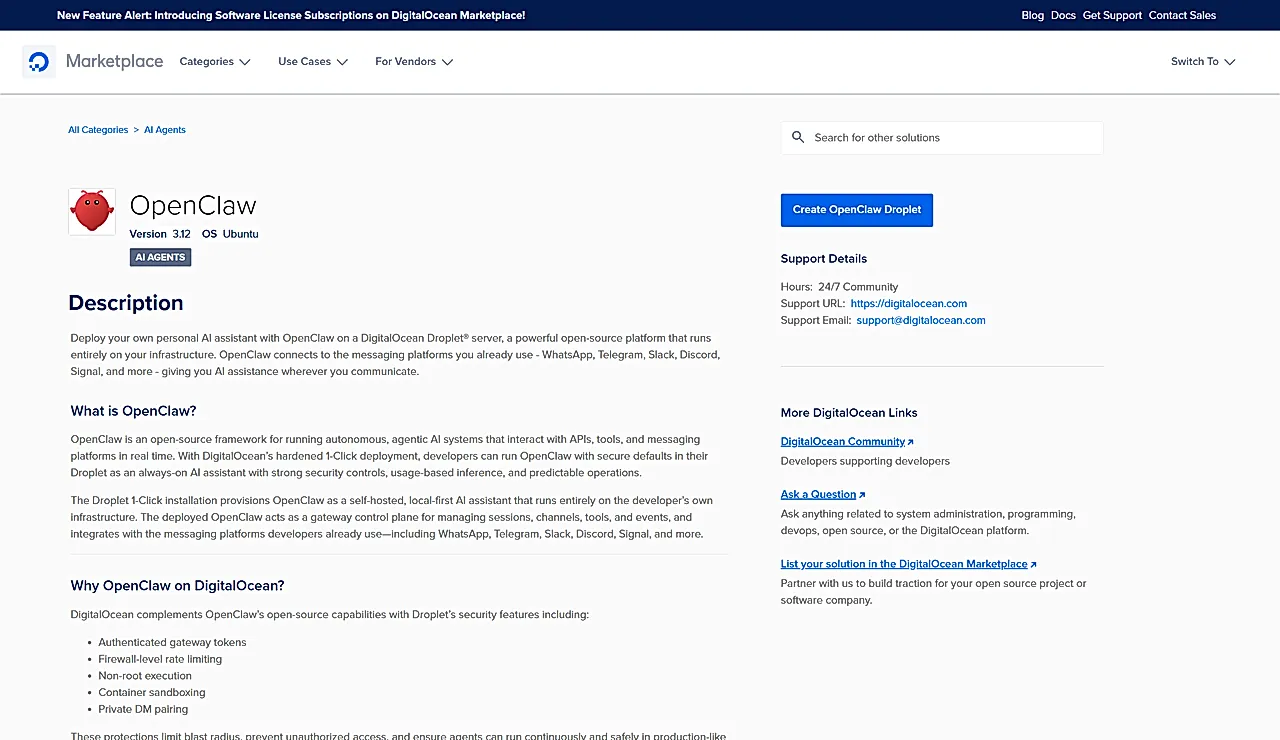Open the Docs link in top bar
This screenshot has width=1280, height=740.
pyautogui.click(x=1063, y=15)
